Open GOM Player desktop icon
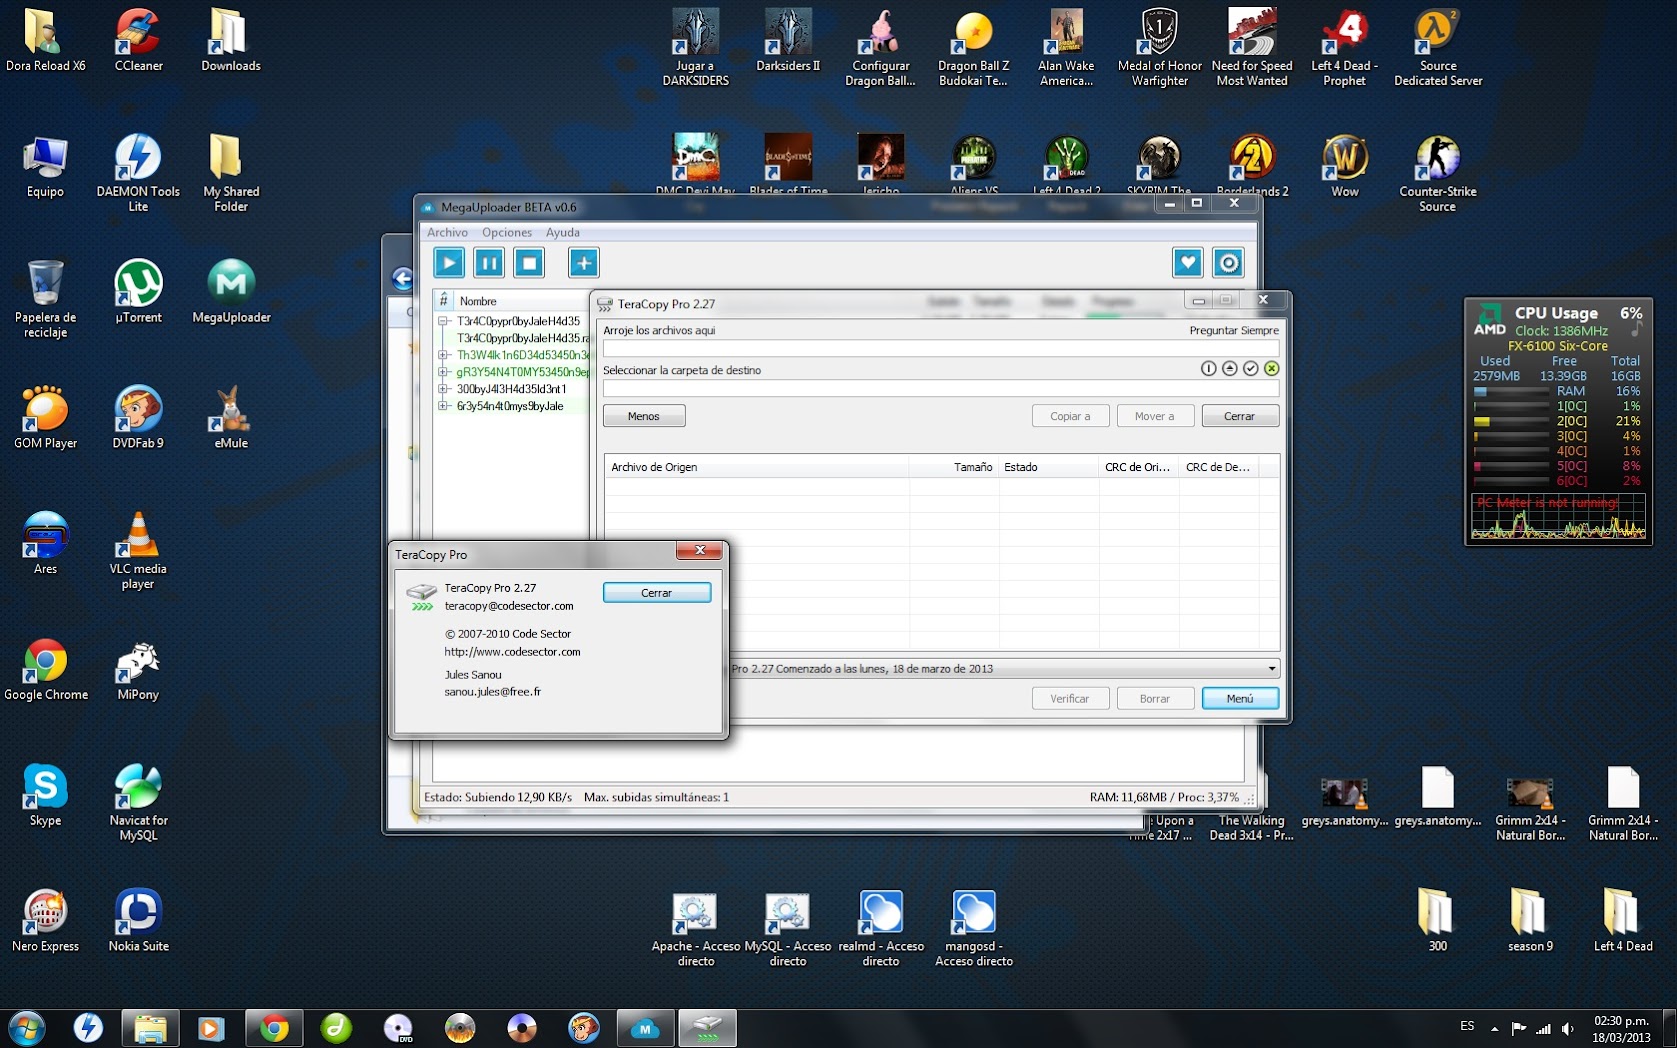 click(x=45, y=418)
